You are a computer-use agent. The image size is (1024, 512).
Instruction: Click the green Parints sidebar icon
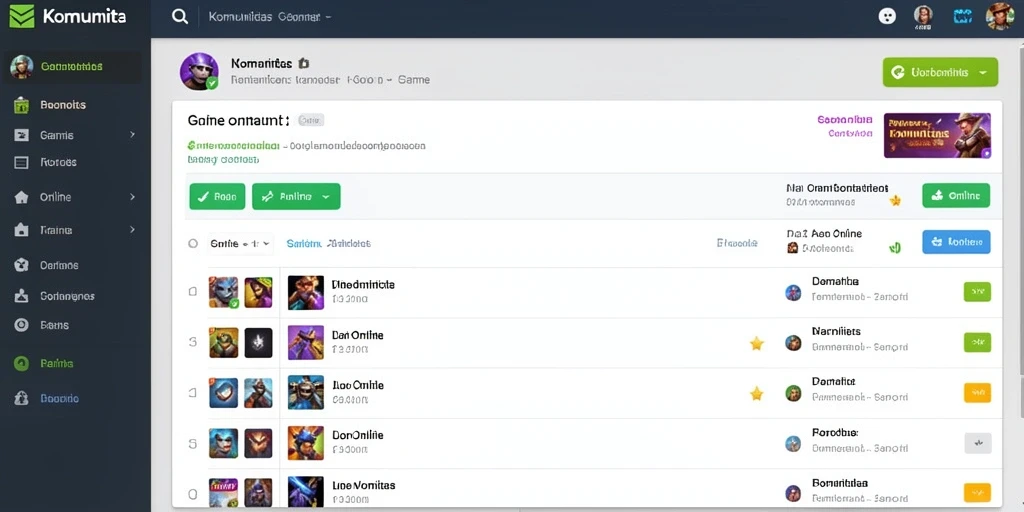[22, 364]
